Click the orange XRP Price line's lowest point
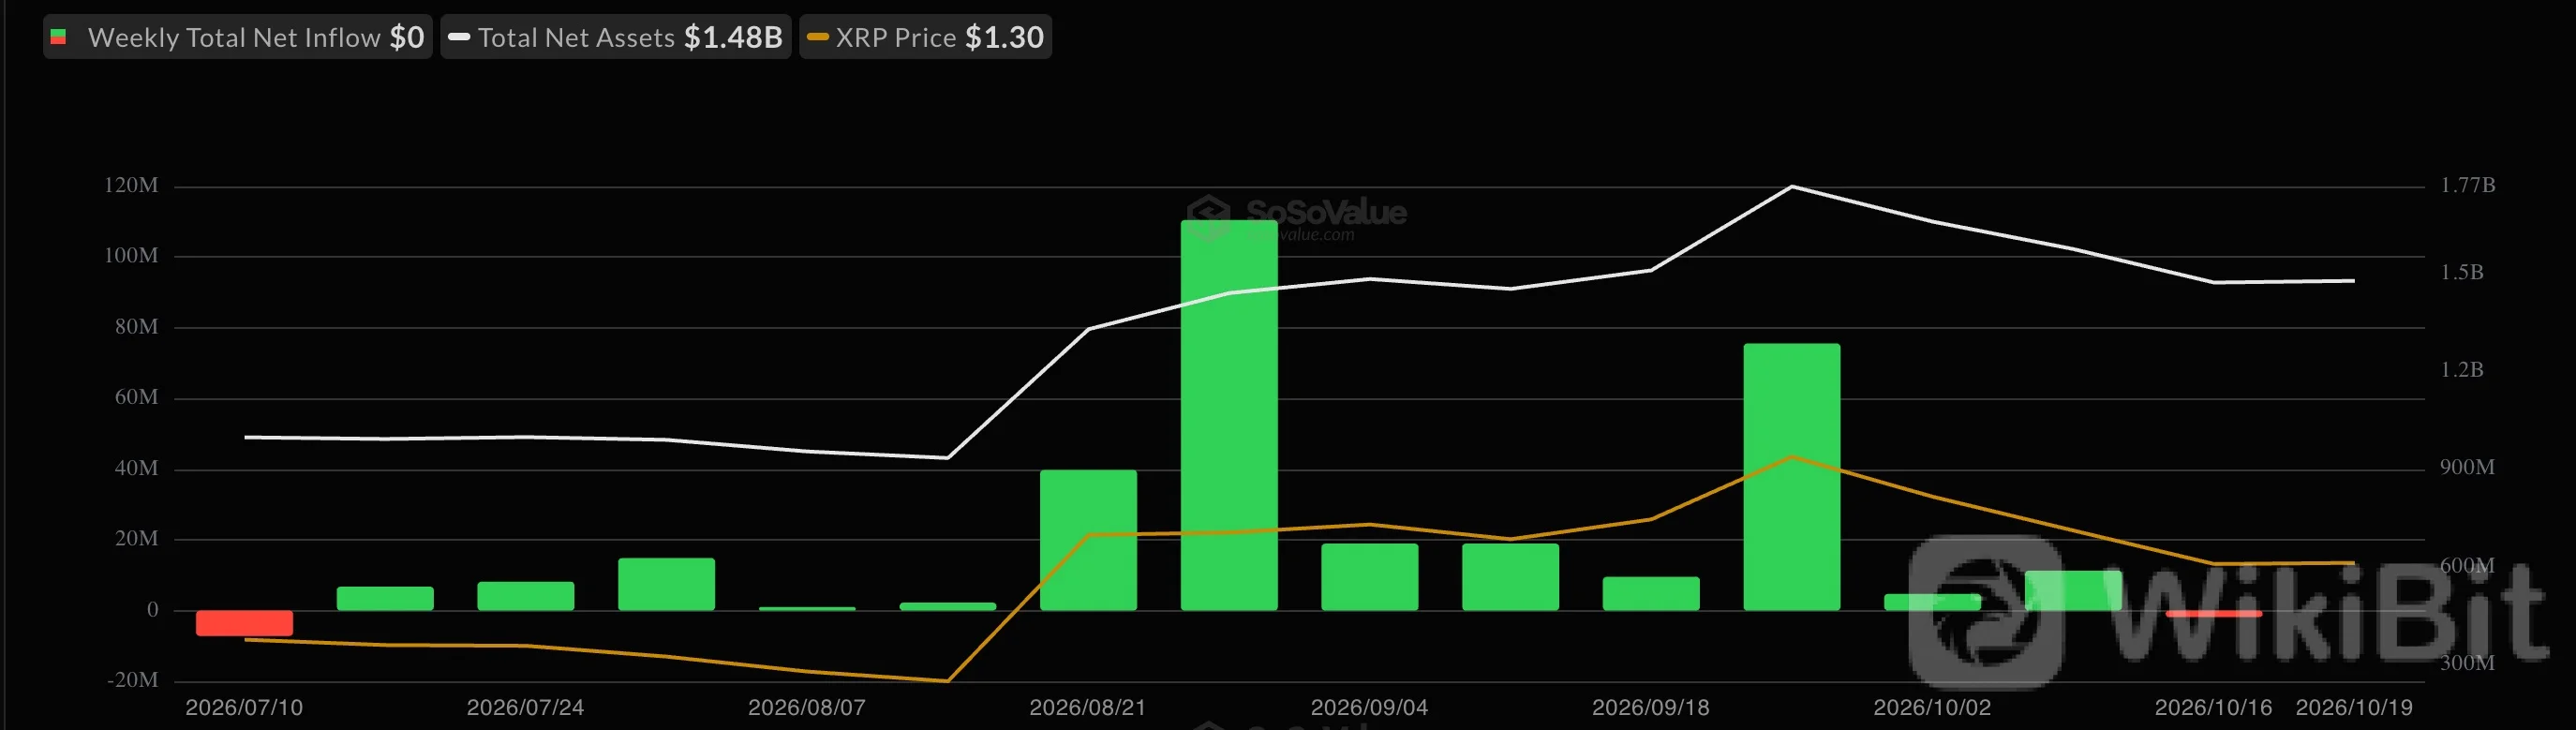The image size is (2576, 730). point(947,681)
